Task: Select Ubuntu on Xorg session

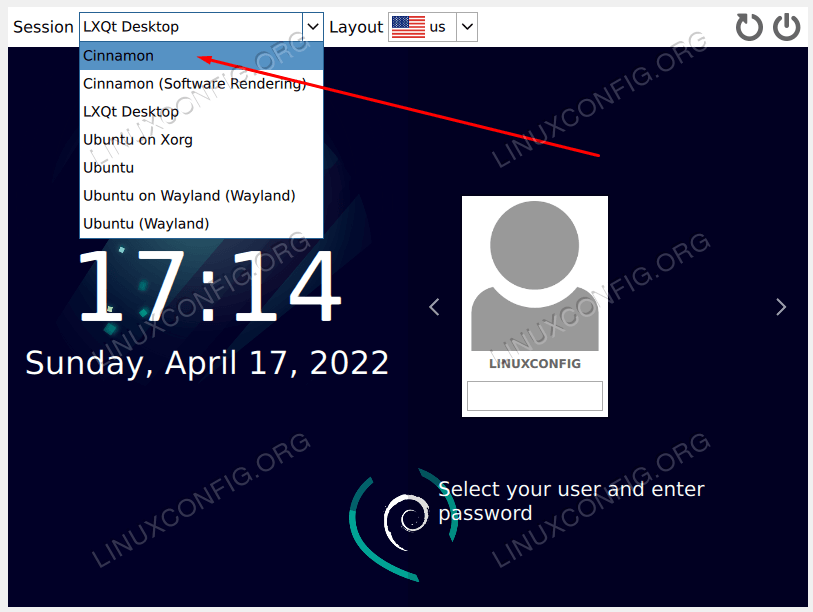Action: coord(201,140)
